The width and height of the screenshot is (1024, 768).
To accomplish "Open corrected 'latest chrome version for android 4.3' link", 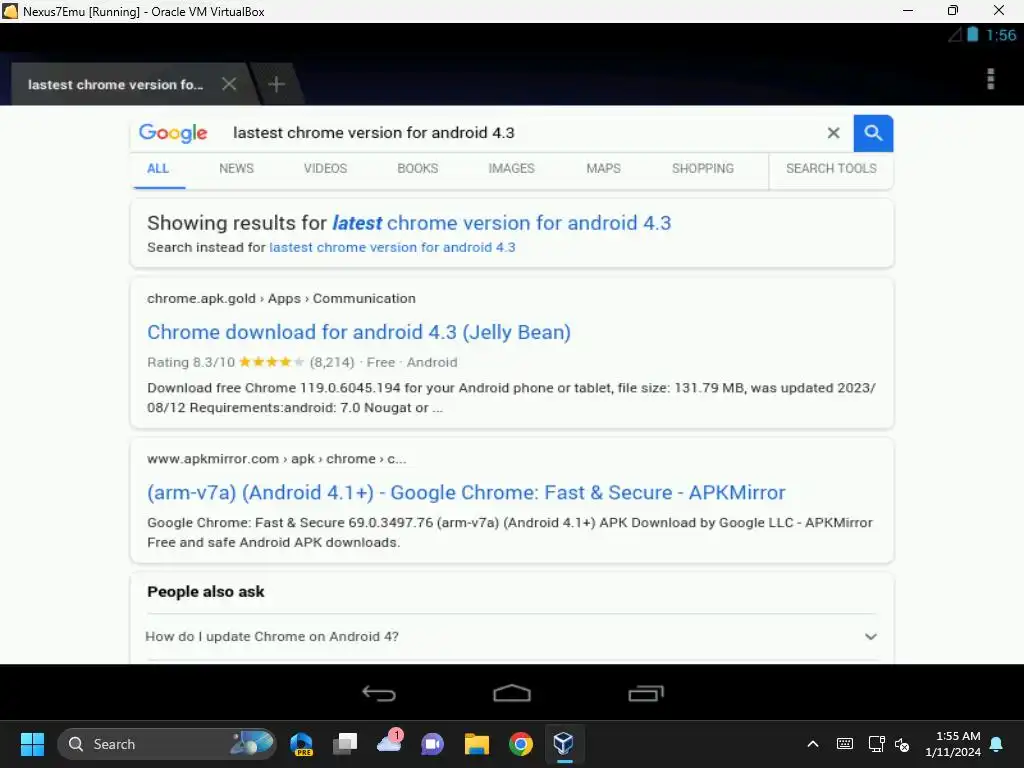I will (x=502, y=223).
